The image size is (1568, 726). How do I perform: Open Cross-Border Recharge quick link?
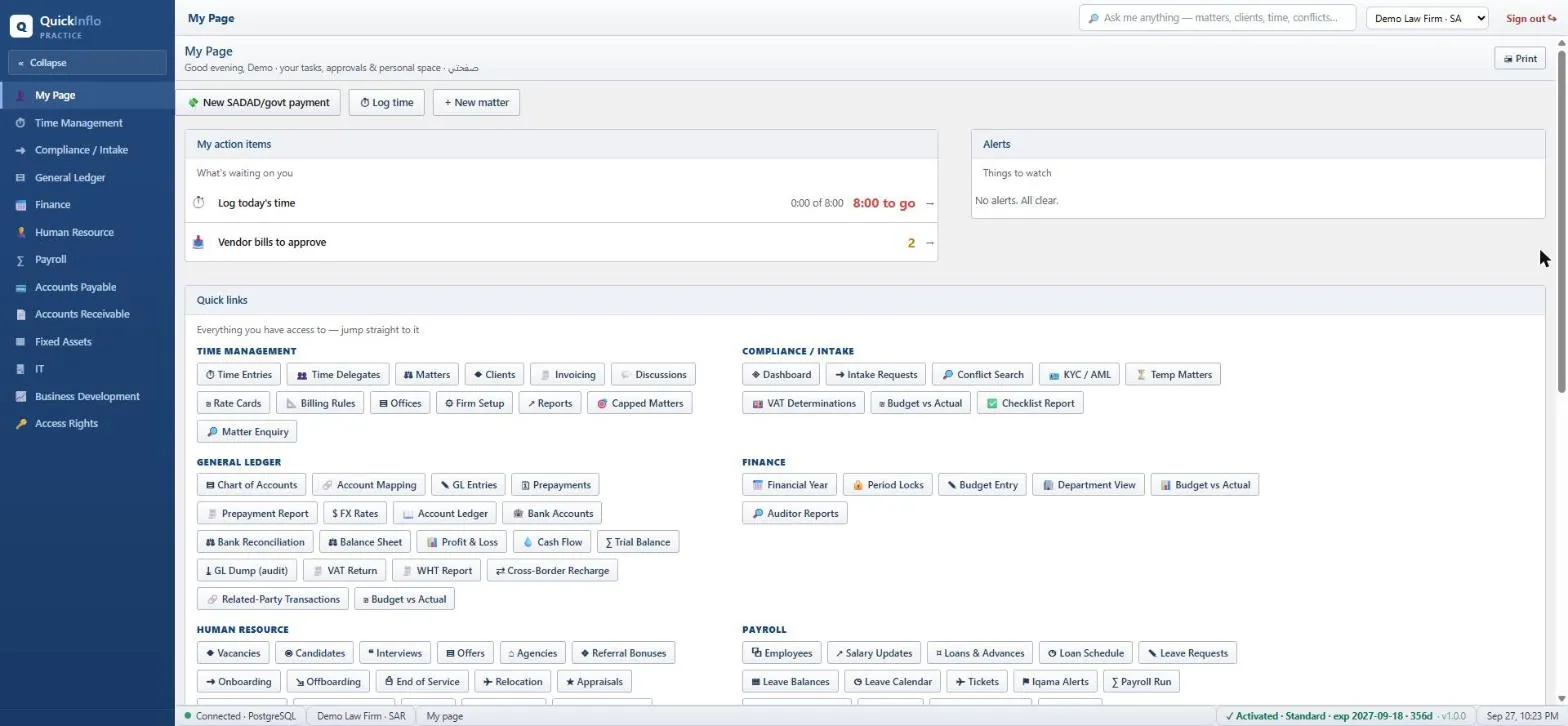pyautogui.click(x=552, y=571)
